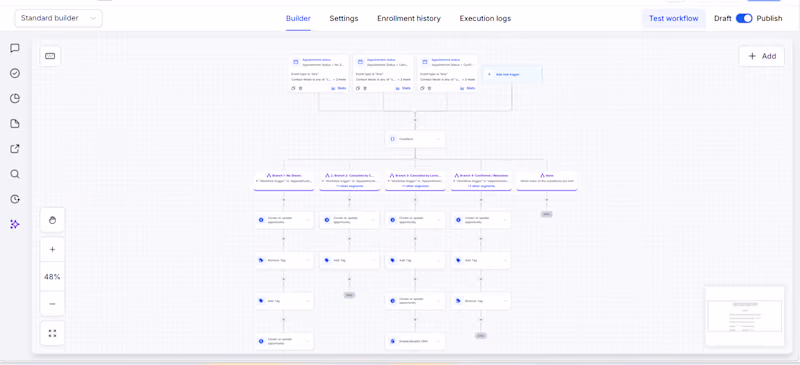The image size is (800, 365).
Task: Open the Standard builder dropdown
Action: click(x=59, y=18)
